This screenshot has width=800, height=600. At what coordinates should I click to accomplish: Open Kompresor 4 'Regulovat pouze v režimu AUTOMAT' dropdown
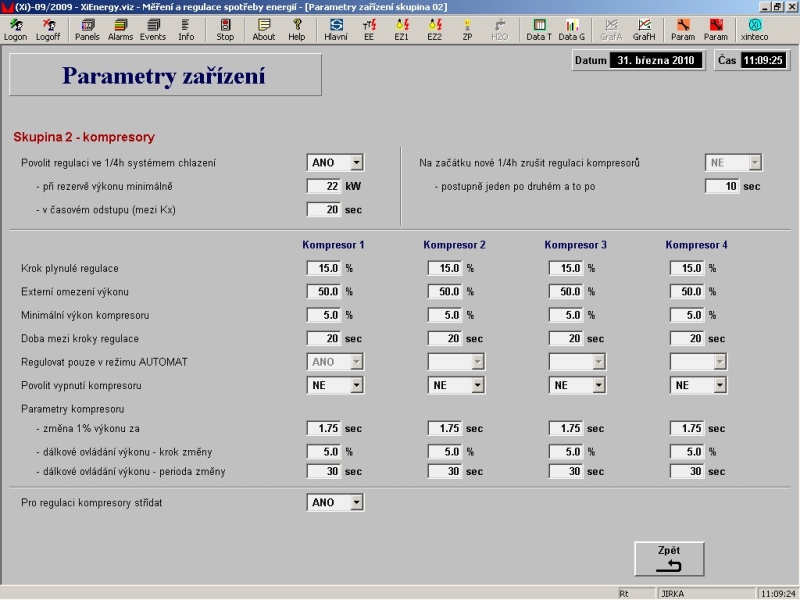pyautogui.click(x=698, y=362)
